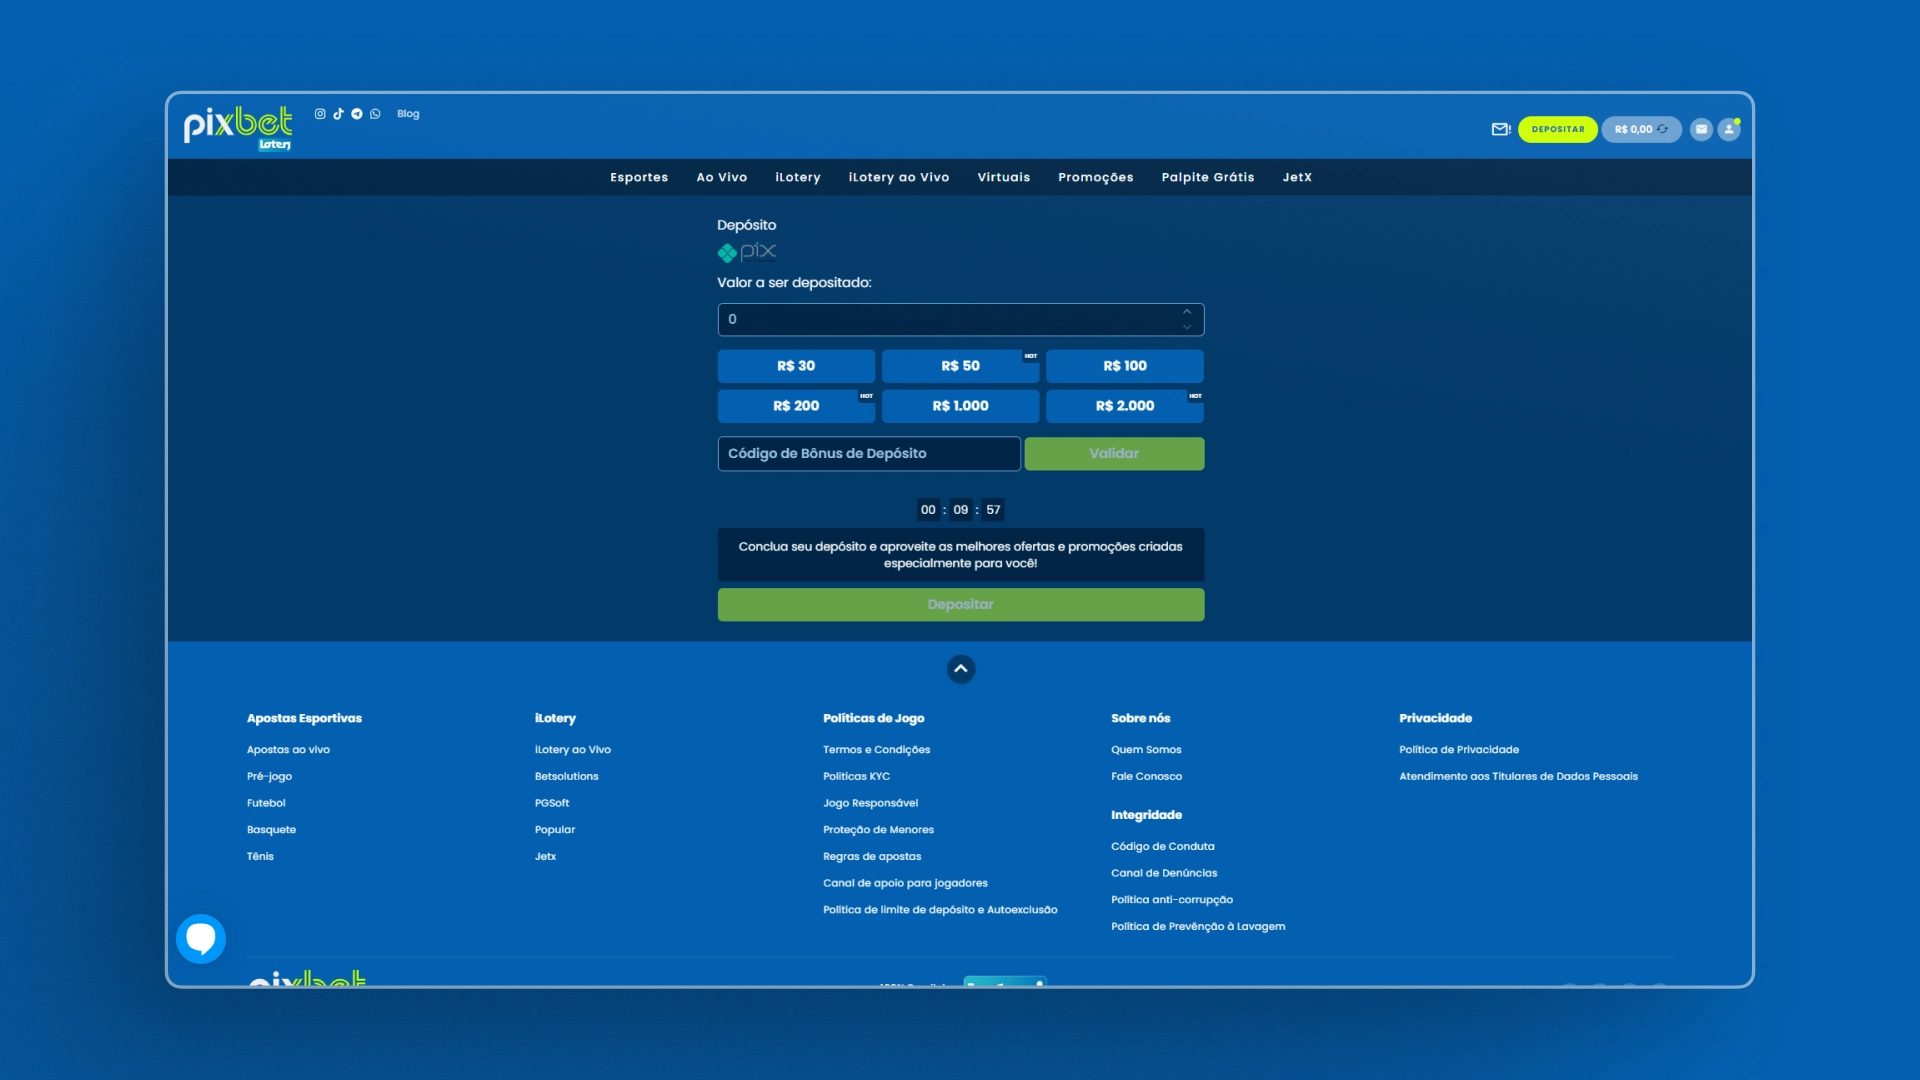Open the Quem Somos link
Viewport: 1920px width, 1080px height.
click(x=1146, y=750)
